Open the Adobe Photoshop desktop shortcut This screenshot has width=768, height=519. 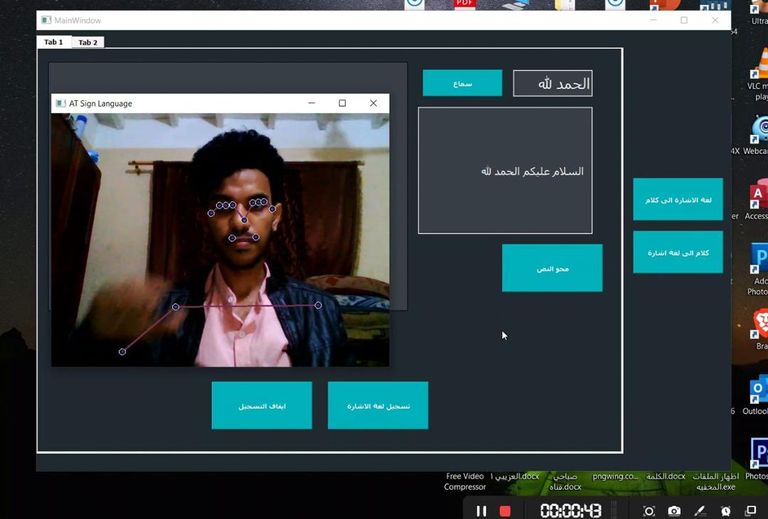pos(758,269)
